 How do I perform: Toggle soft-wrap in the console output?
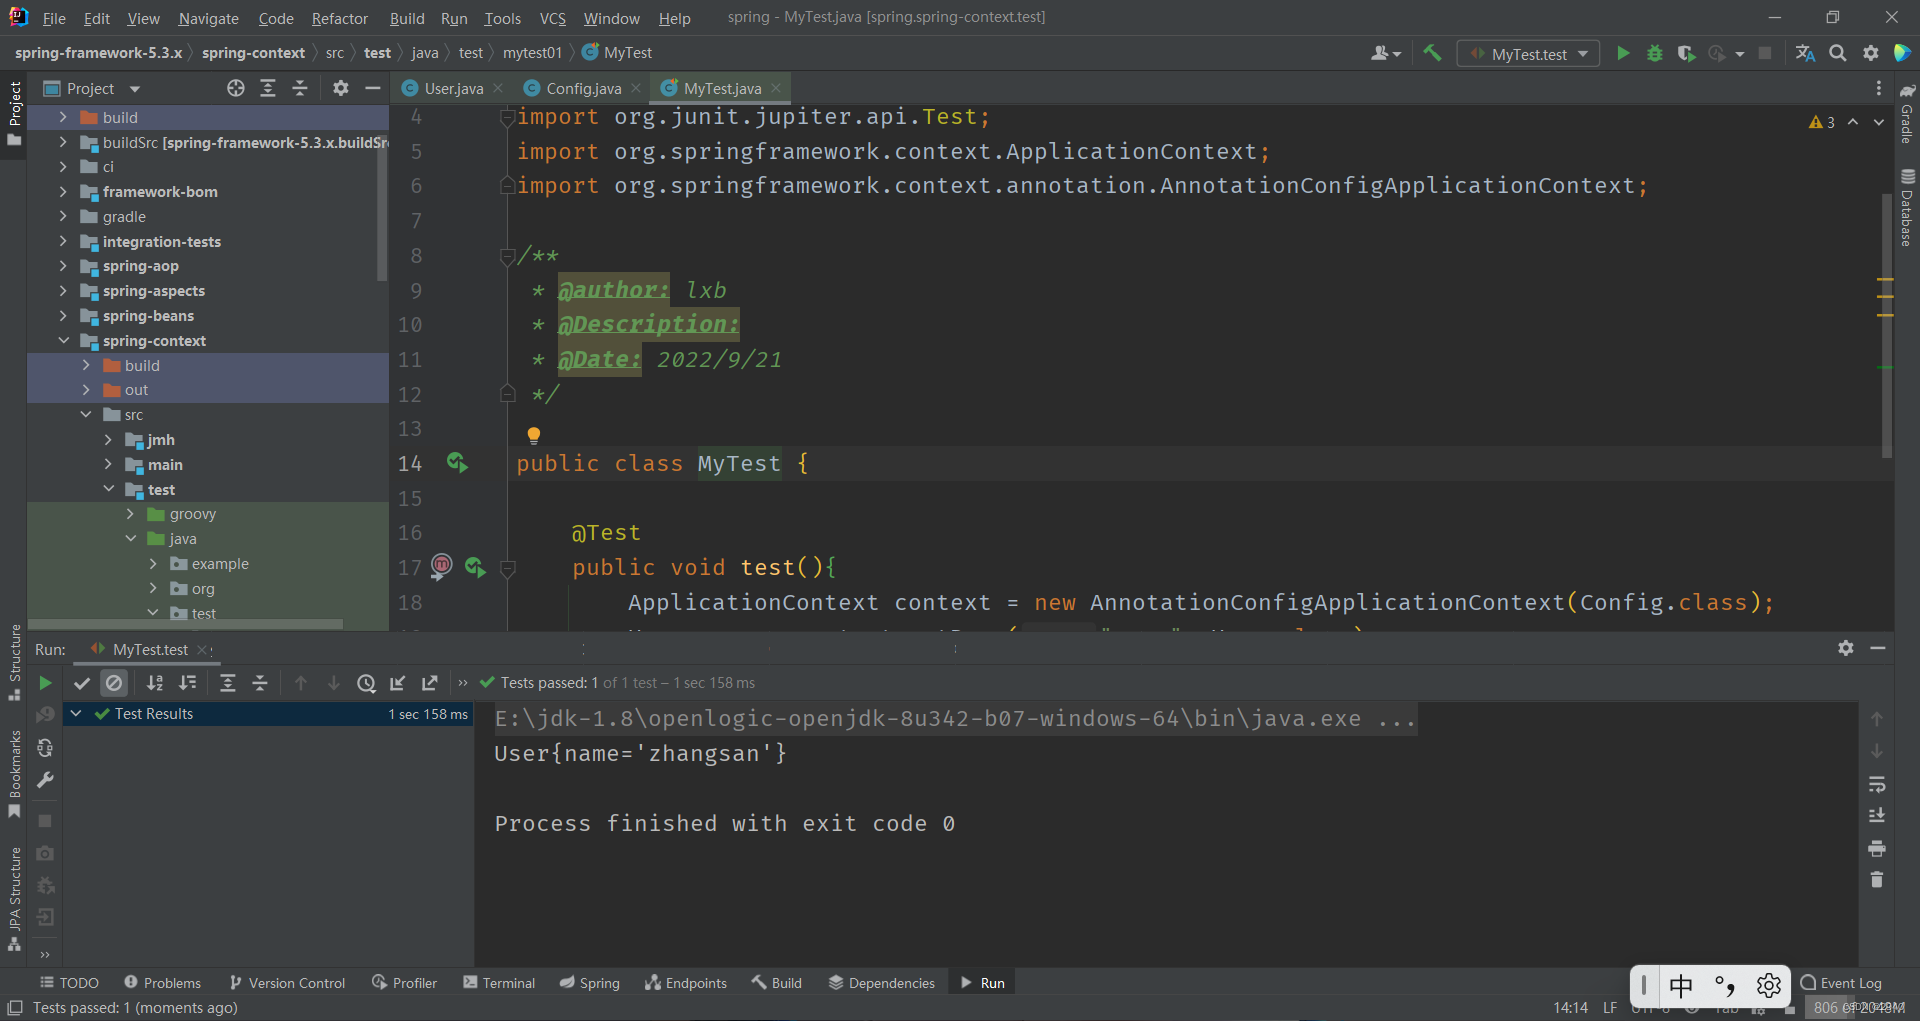[x=1877, y=784]
